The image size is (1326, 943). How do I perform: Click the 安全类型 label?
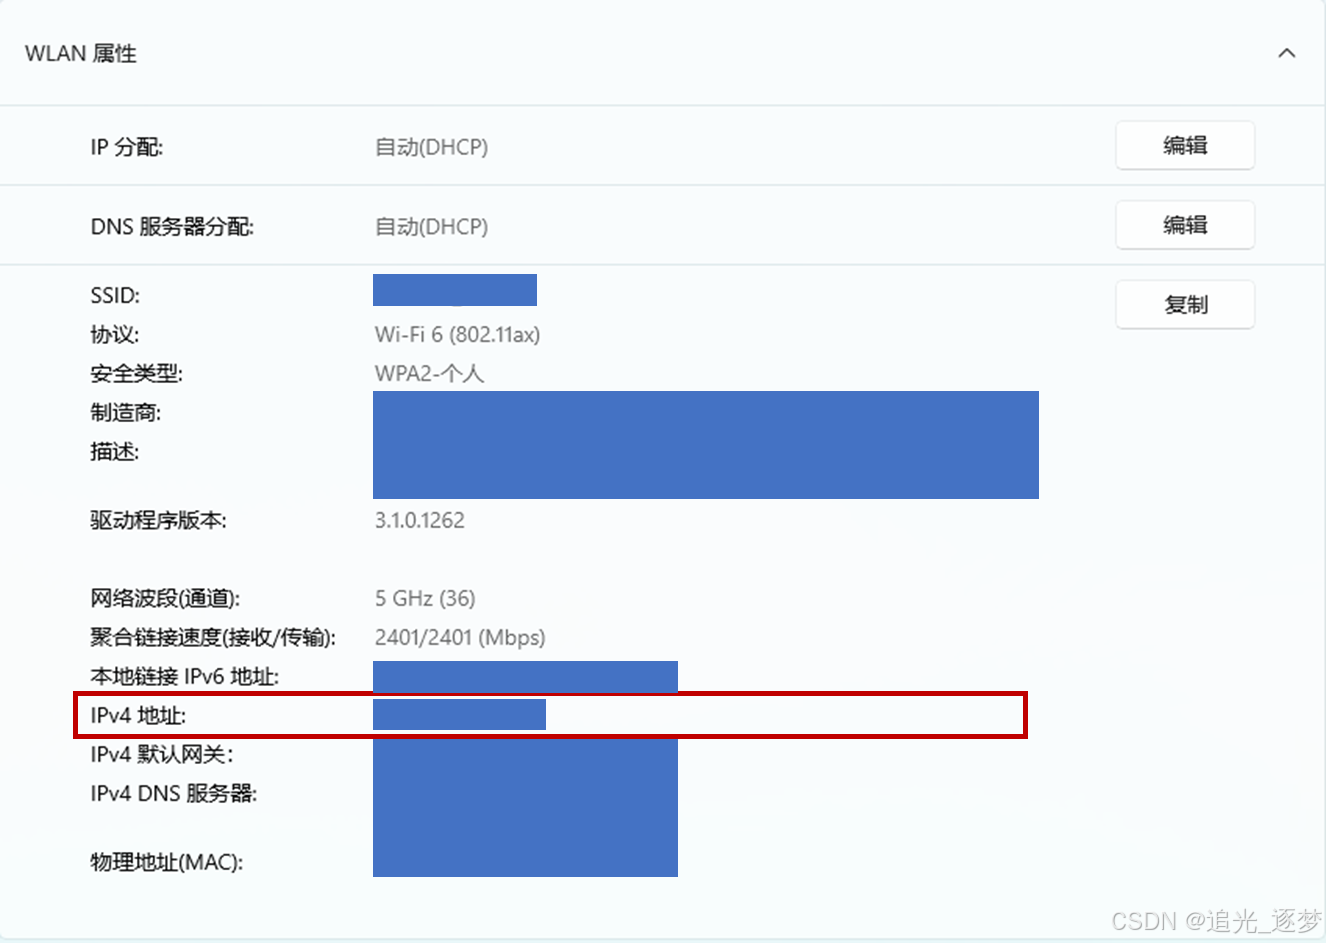click(137, 374)
